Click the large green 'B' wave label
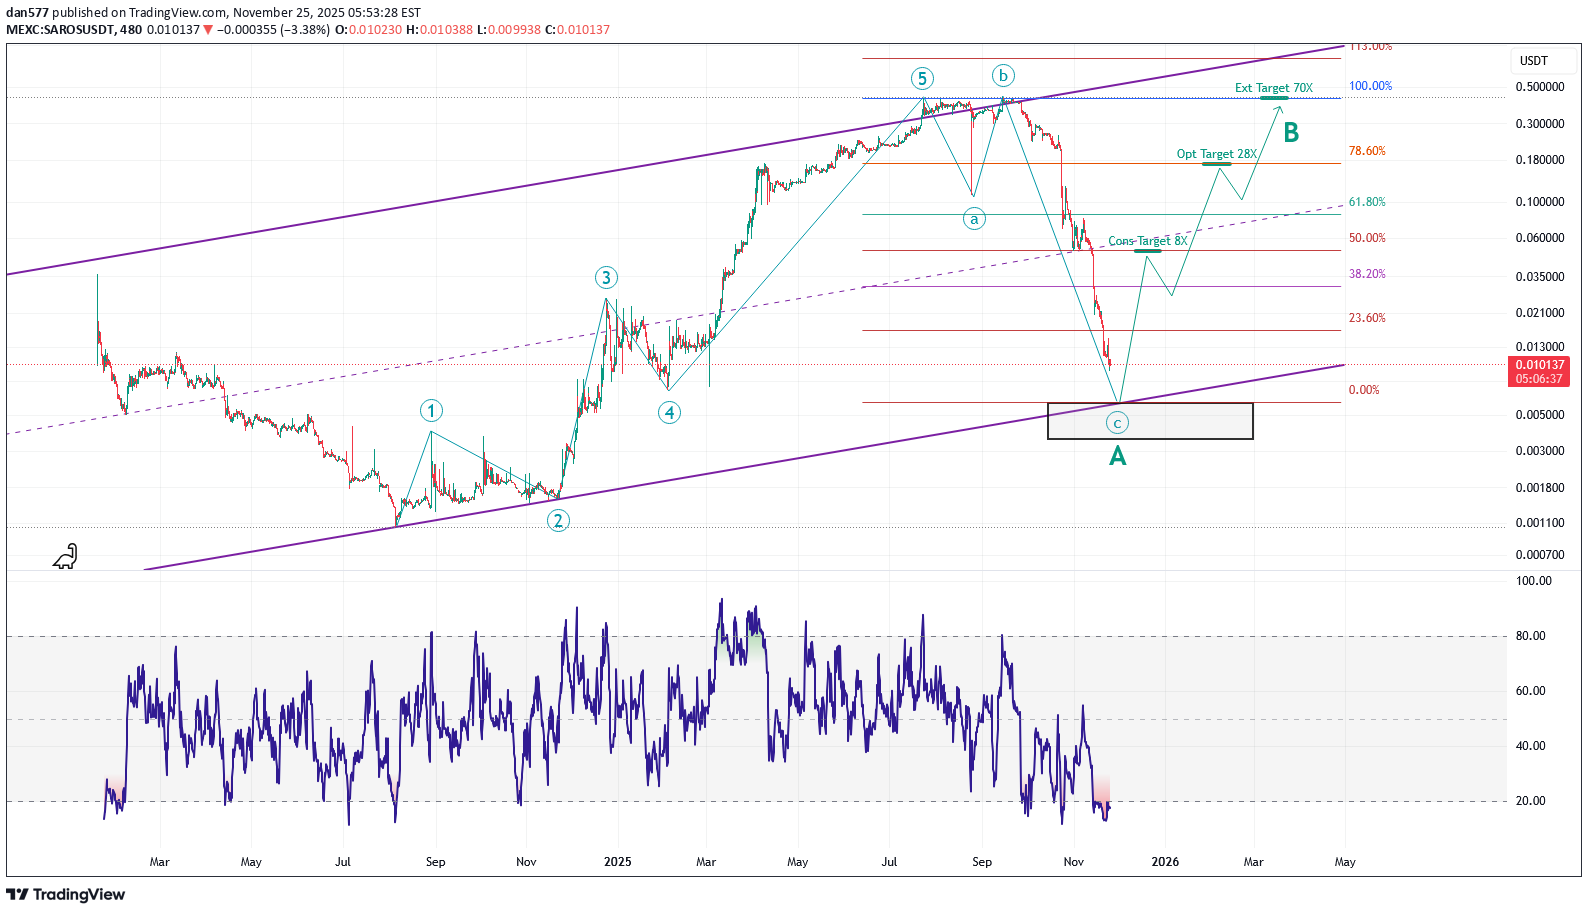 pos(1291,132)
